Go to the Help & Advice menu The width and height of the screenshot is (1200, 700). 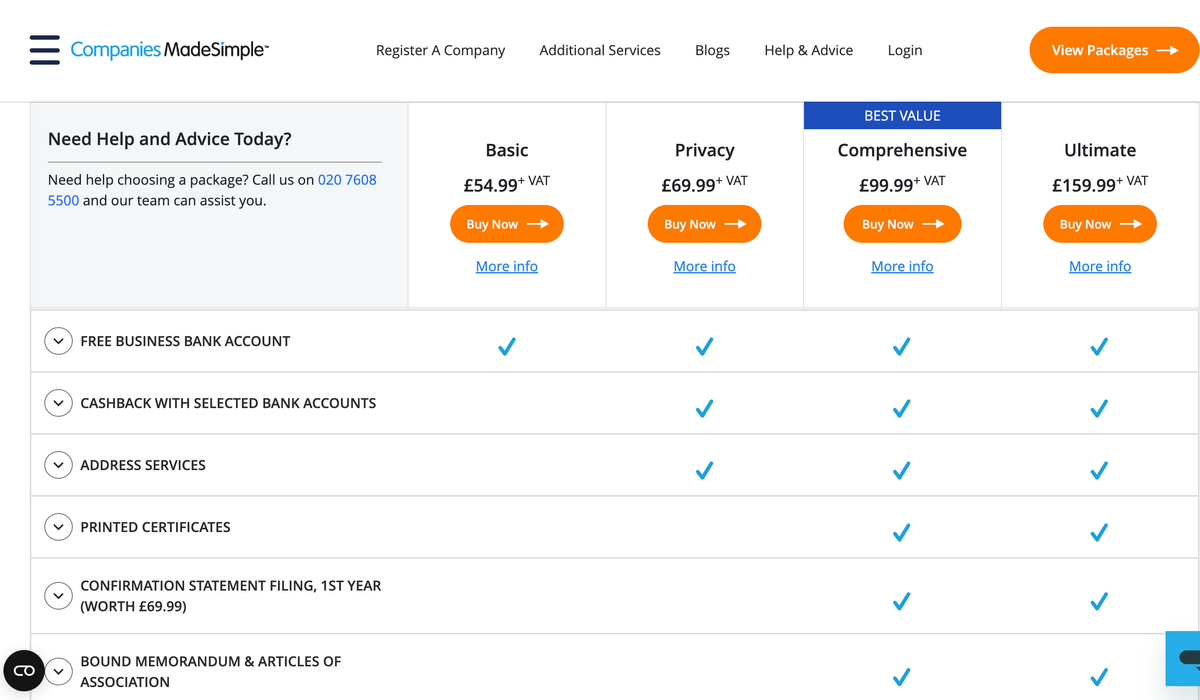pyautogui.click(x=809, y=50)
